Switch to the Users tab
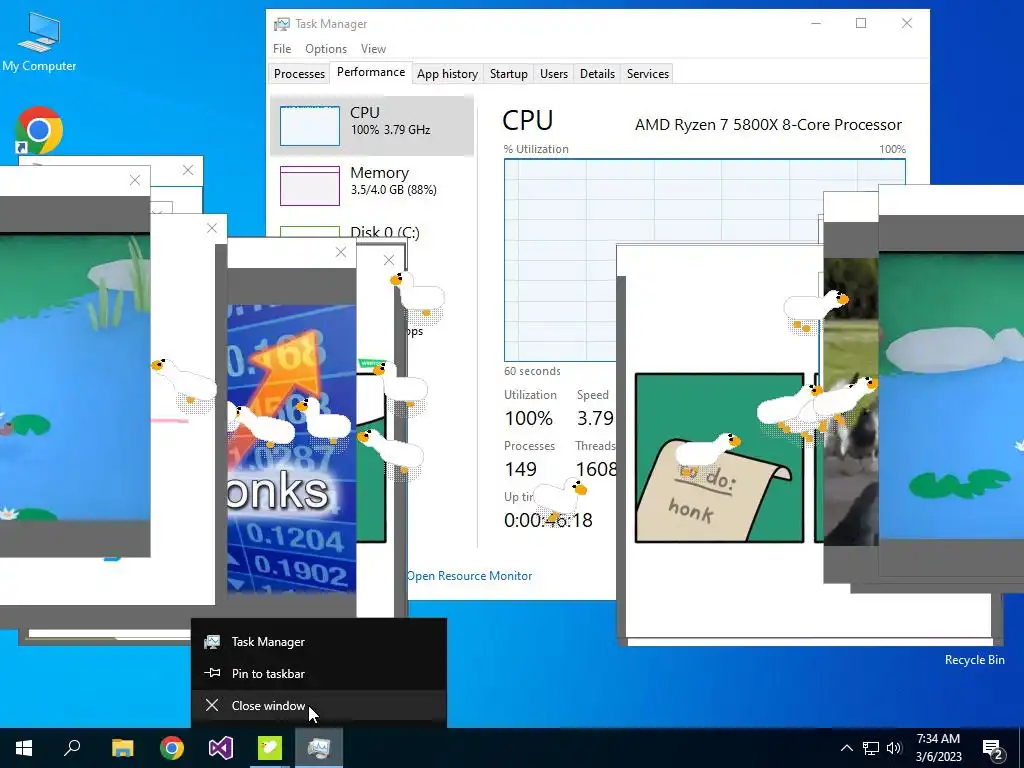 tap(554, 74)
